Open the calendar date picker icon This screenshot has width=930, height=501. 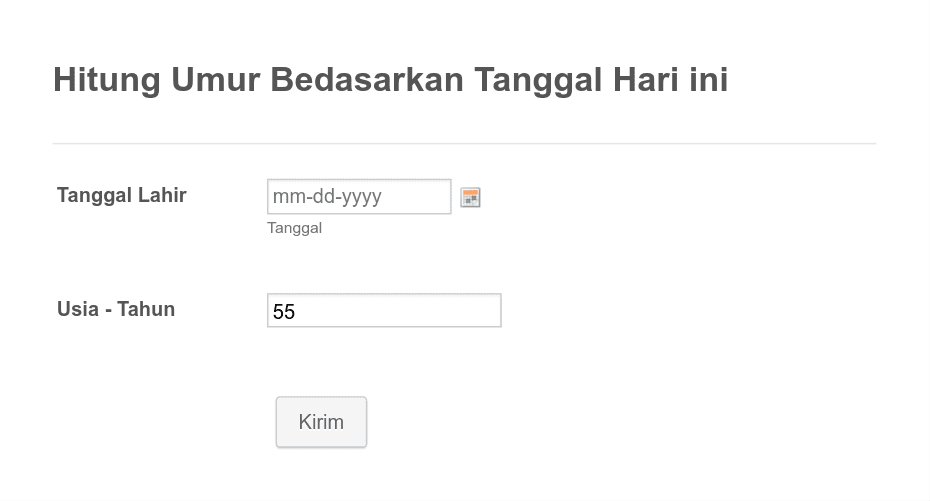(x=470, y=197)
